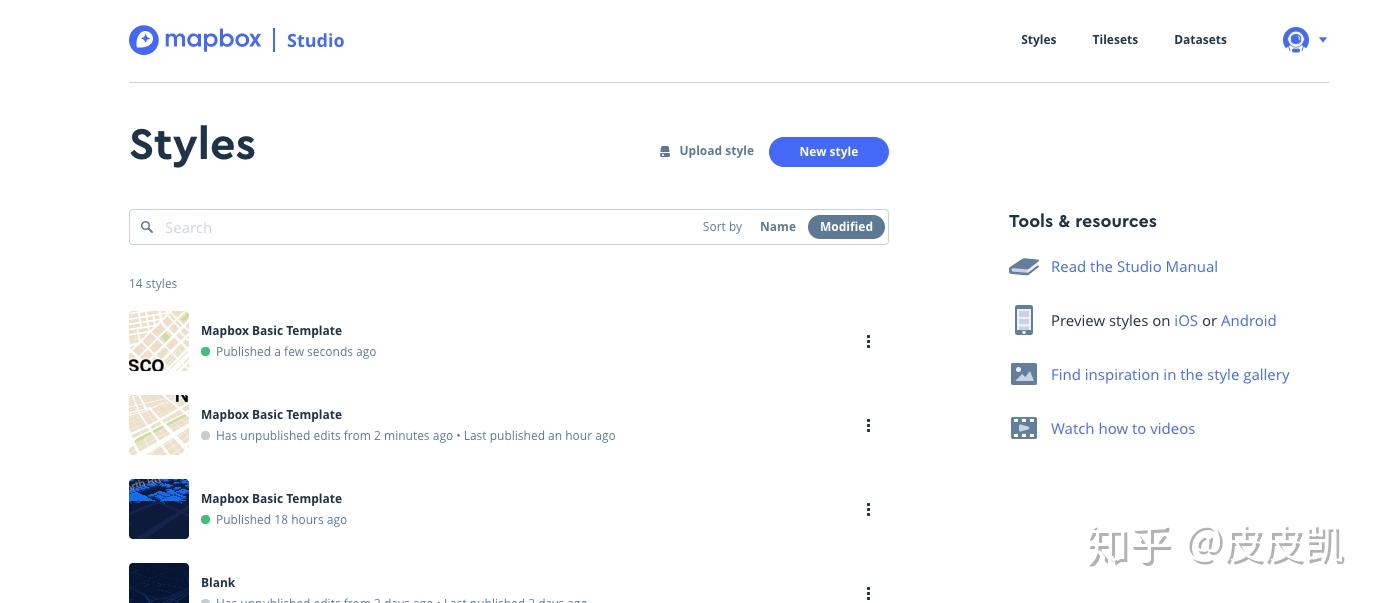
Task: Sort styles by Modified
Action: point(846,227)
